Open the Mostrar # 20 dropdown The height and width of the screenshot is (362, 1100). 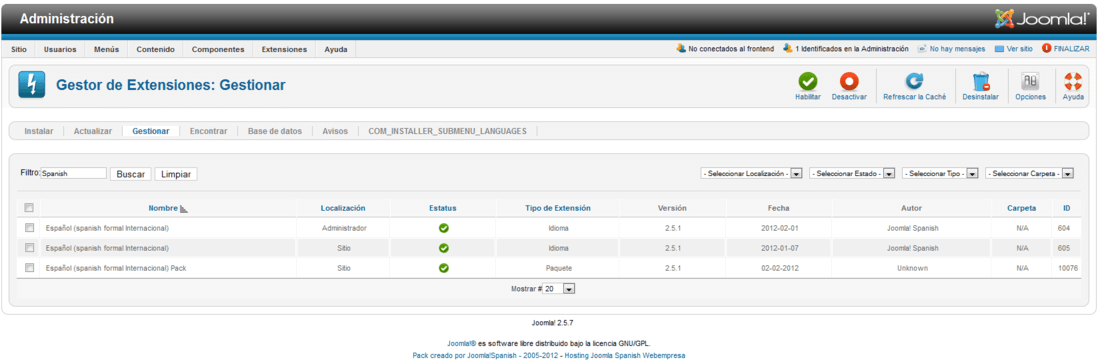tap(559, 288)
